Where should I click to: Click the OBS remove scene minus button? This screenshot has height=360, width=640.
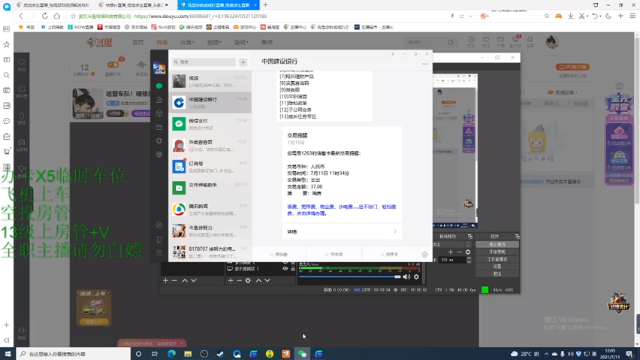(x=174, y=280)
